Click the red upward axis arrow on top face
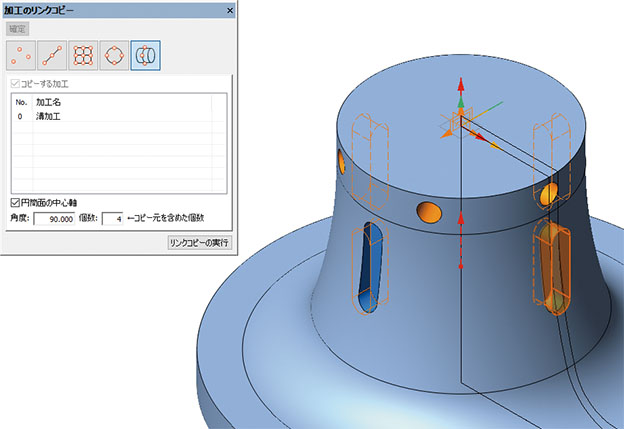Image resolution: width=624 pixels, height=429 pixels. click(x=461, y=85)
